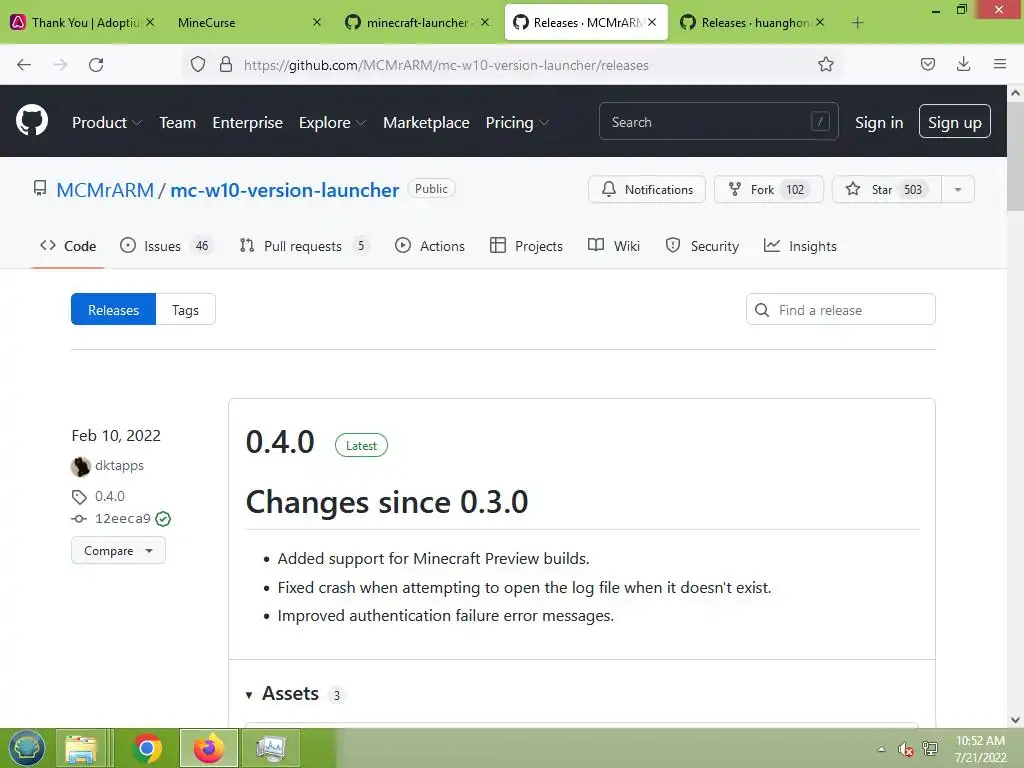Launch Chrome from the taskbar
Image resolution: width=1024 pixels, height=768 pixels.
click(147, 748)
